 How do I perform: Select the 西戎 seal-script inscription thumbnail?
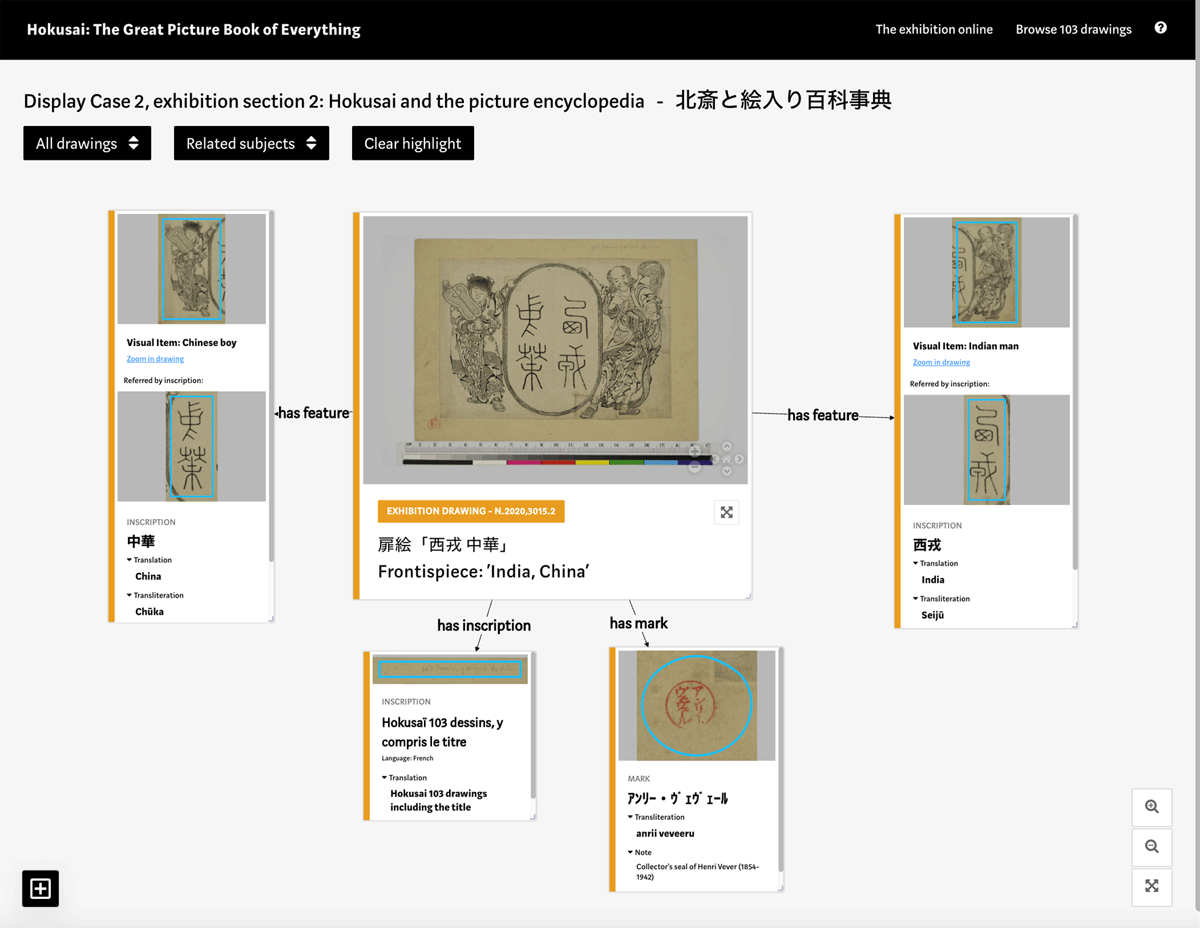tap(986, 449)
